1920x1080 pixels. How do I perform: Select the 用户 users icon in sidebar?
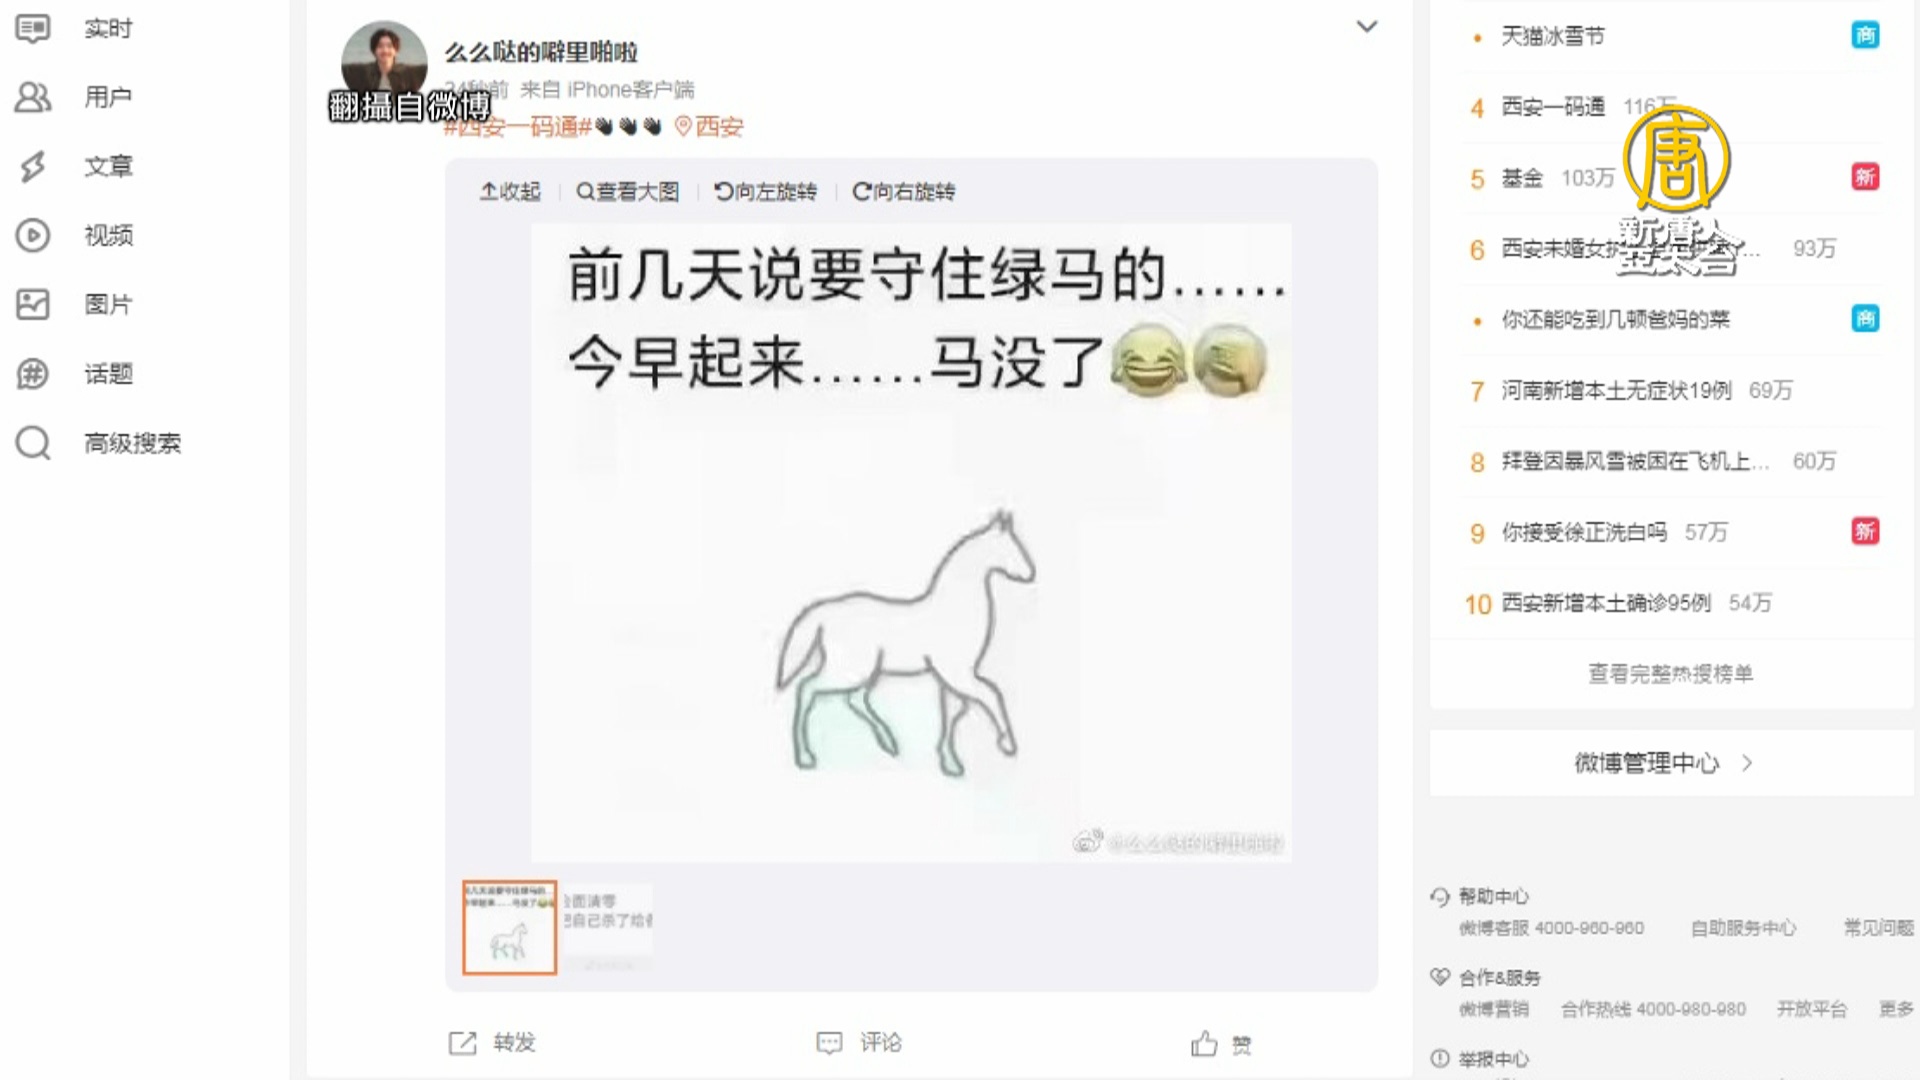32,97
